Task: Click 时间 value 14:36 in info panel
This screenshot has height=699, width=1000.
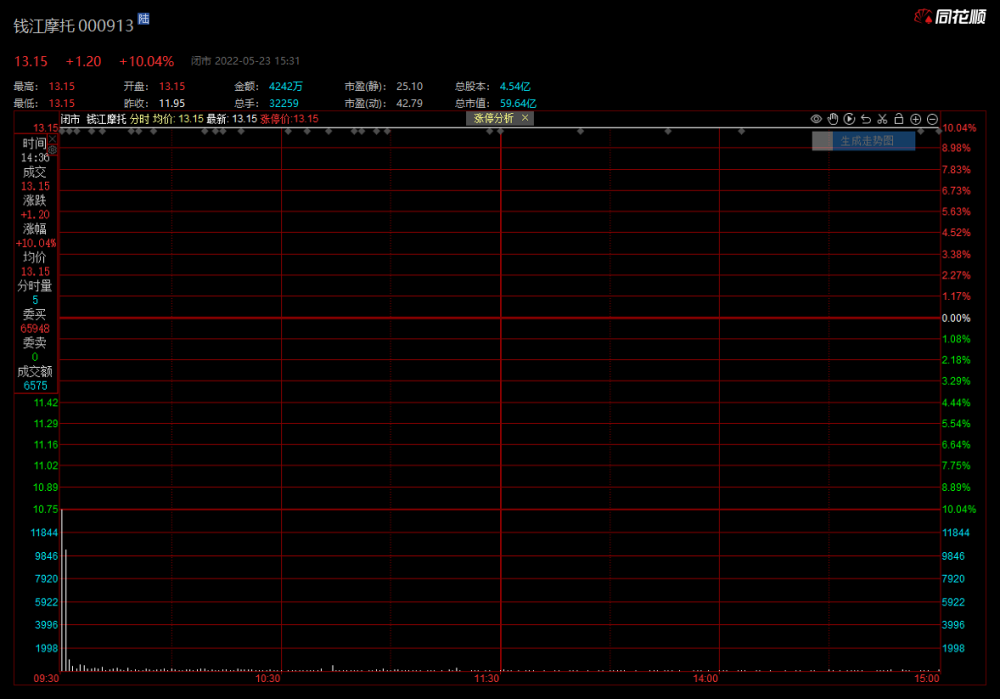Action: tap(35, 158)
